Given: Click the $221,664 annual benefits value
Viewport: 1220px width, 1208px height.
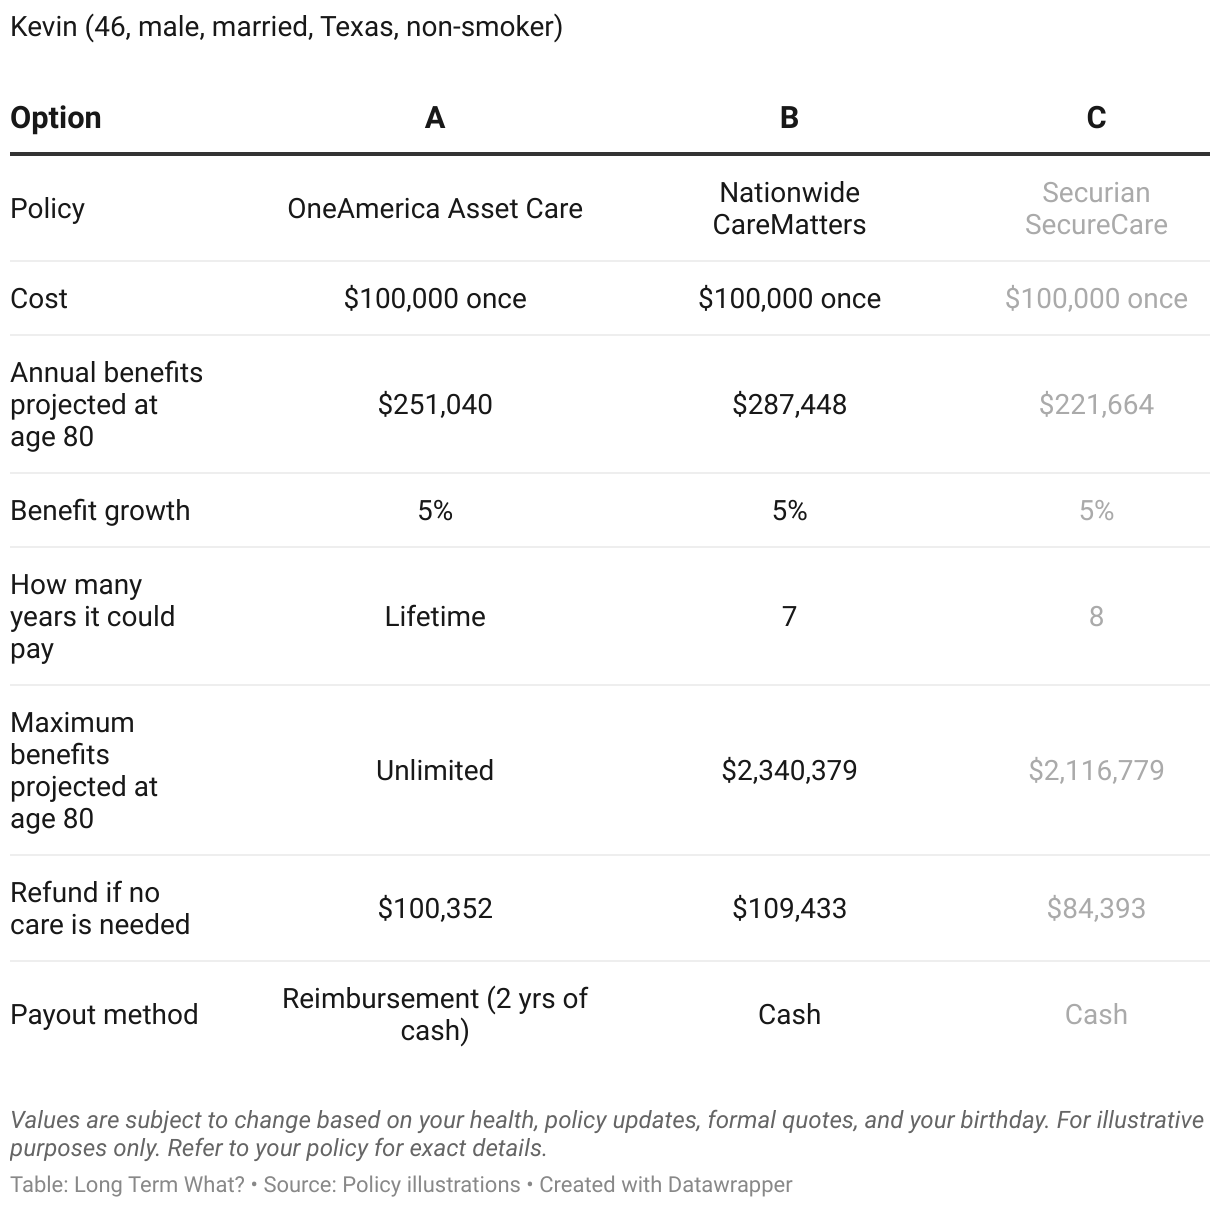Looking at the screenshot, I should click(x=1096, y=404).
